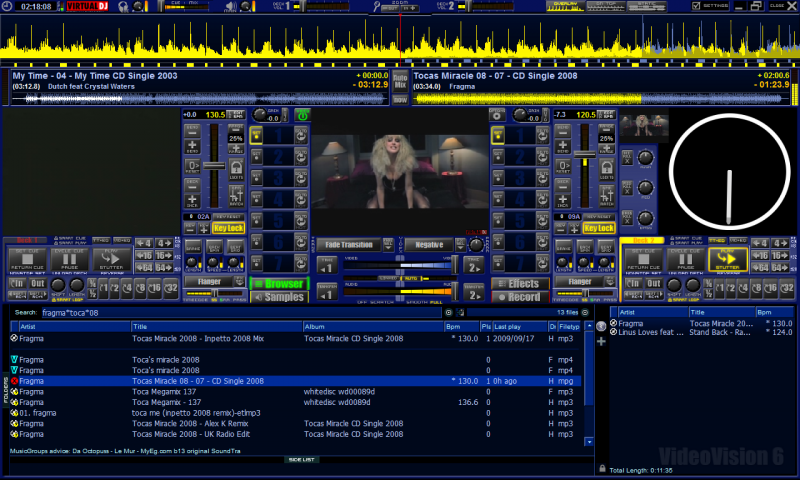Viewport: 800px width, 480px height.
Task: Click Deck 1 pitch slider handle
Action: [x=214, y=166]
